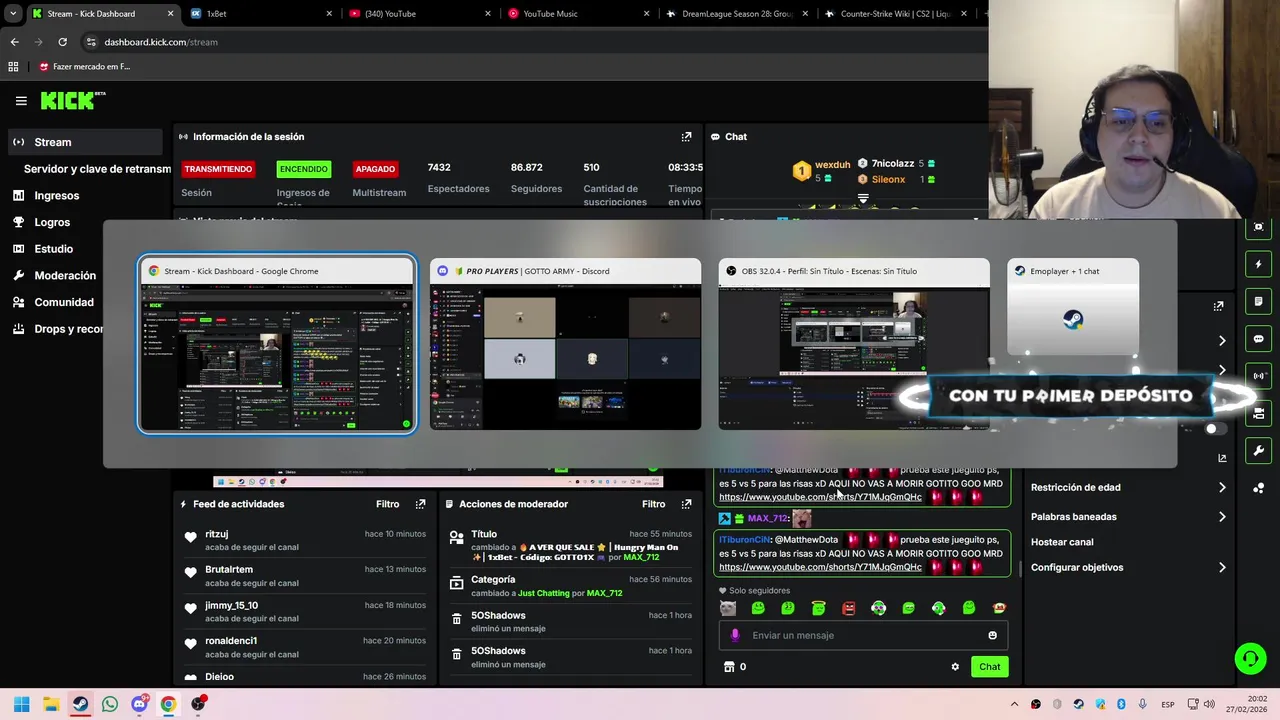1280x720 pixels.
Task: Select Brutairtem follow event
Action: (303, 576)
